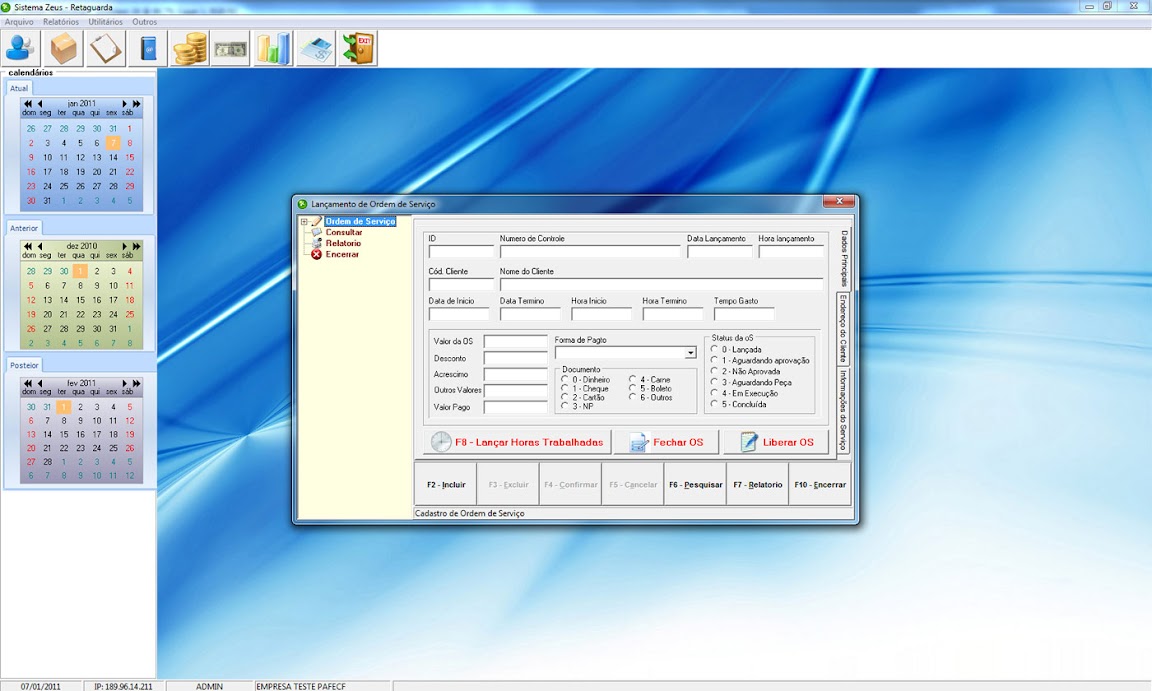The width and height of the screenshot is (1152, 691).
Task: Click the Valor da OS input field
Action: [516, 341]
